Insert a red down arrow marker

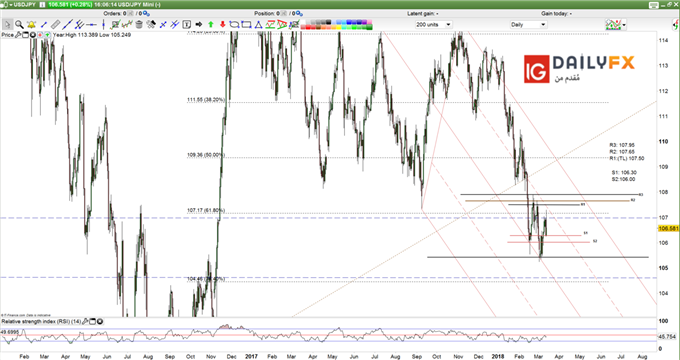(x=222, y=24)
